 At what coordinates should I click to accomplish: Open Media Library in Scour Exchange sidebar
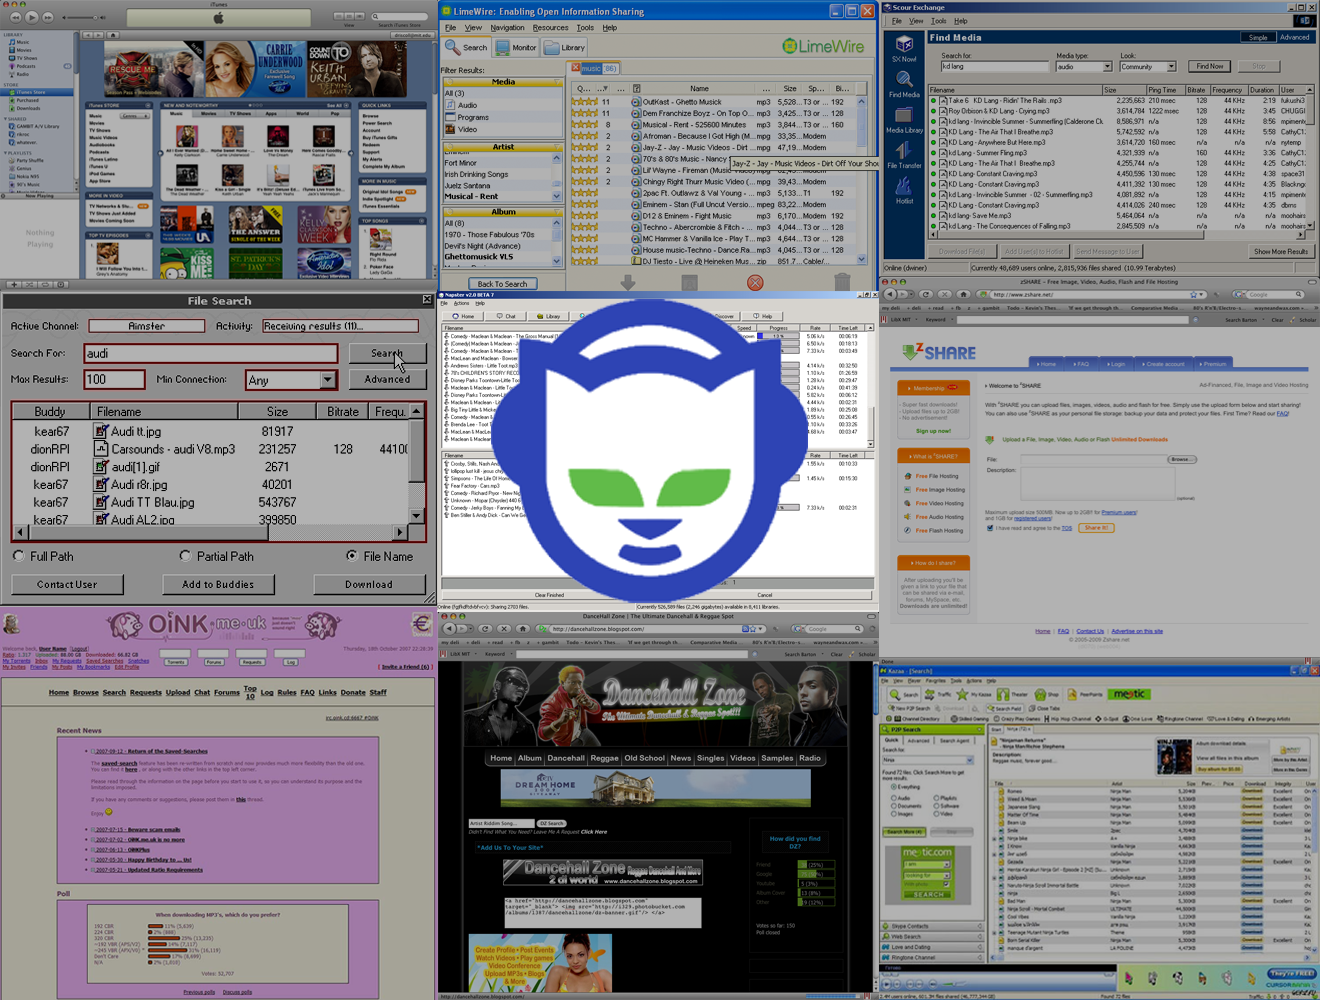pyautogui.click(x=904, y=120)
